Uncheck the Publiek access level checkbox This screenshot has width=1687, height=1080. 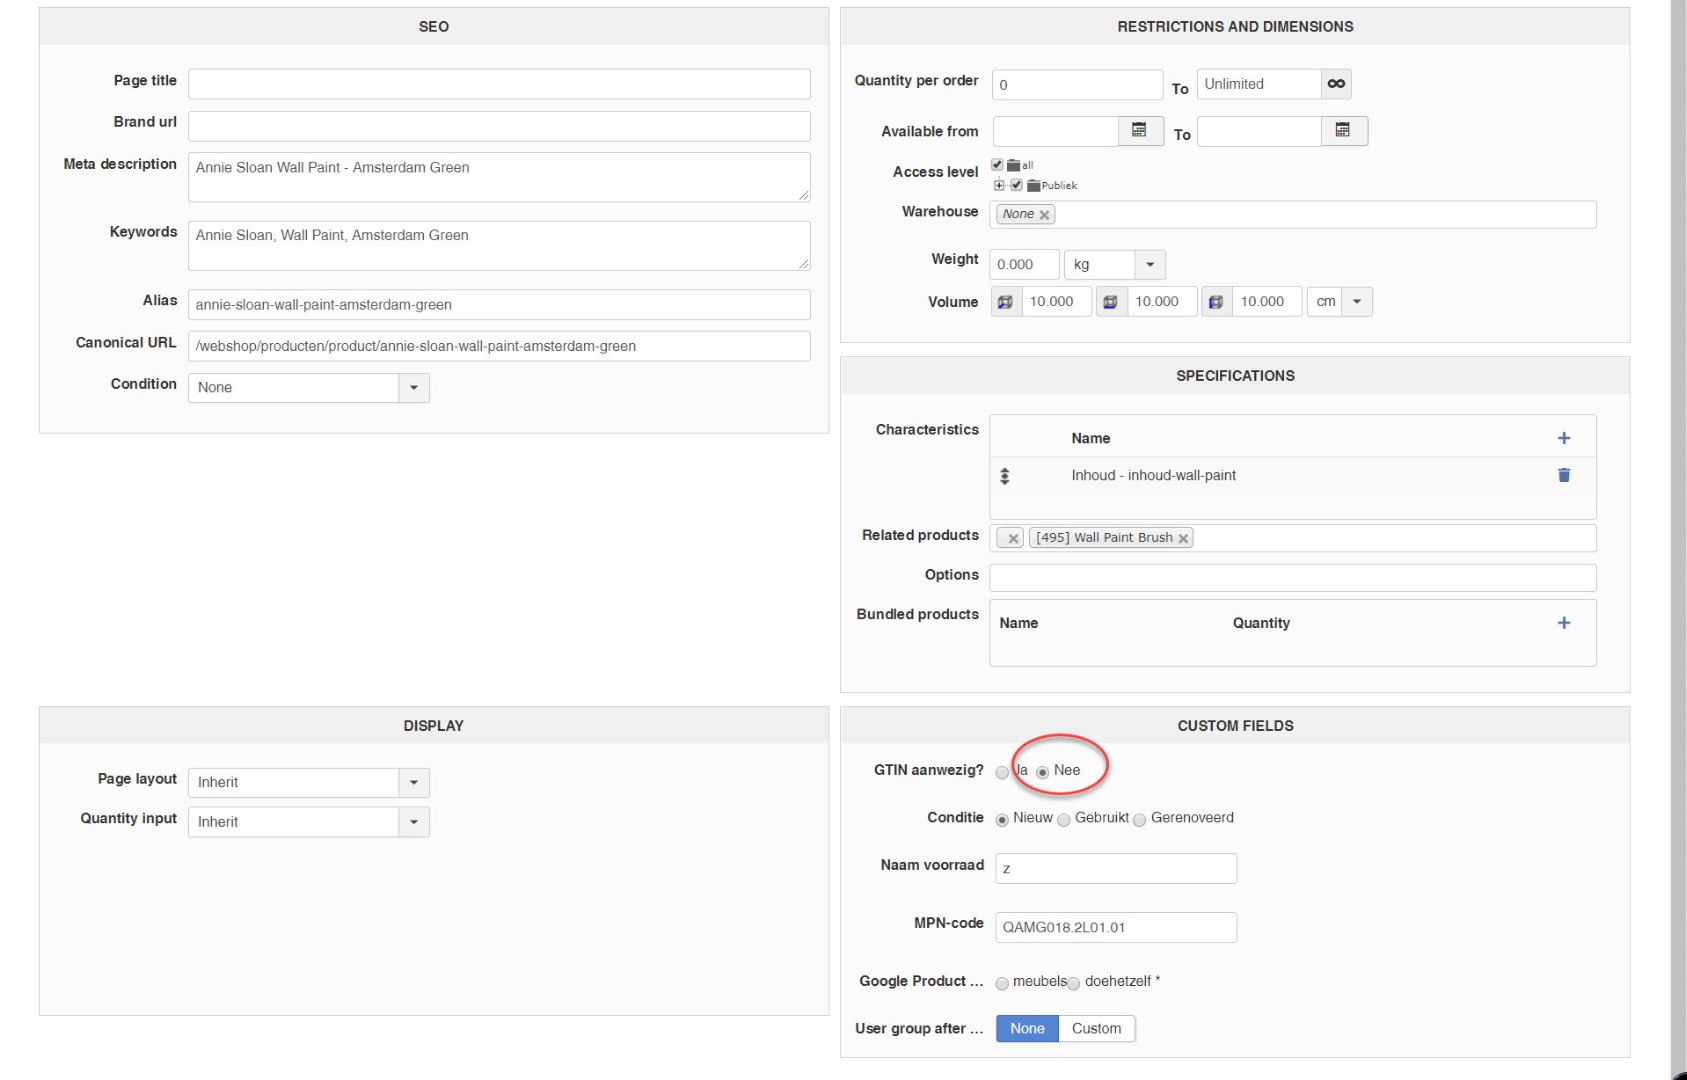1016,185
